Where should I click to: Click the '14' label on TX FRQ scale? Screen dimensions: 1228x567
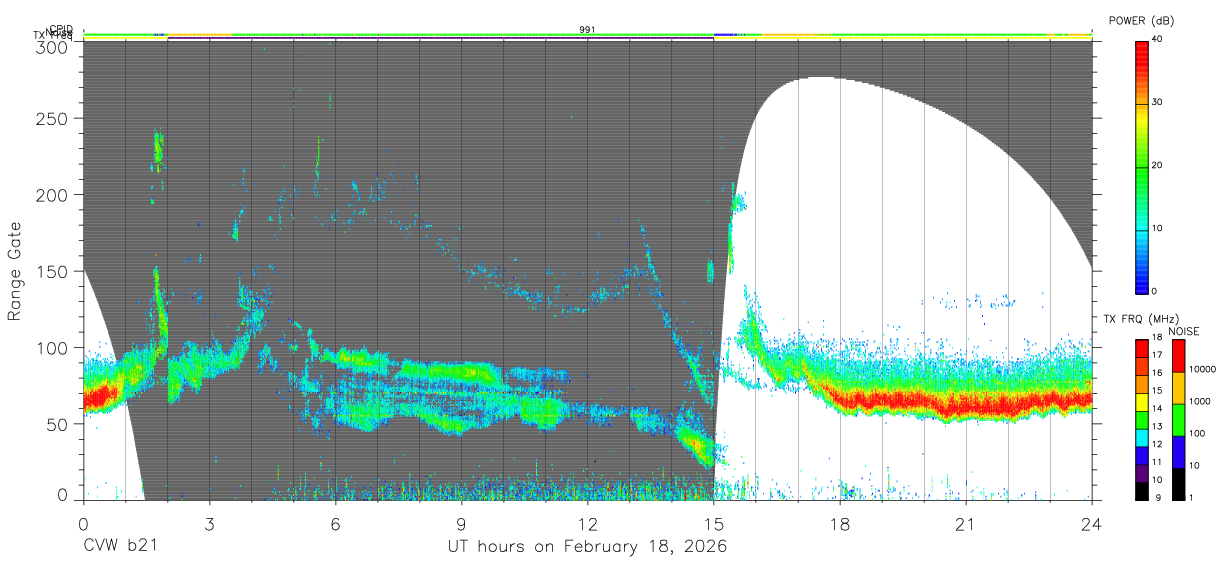coord(1158,408)
